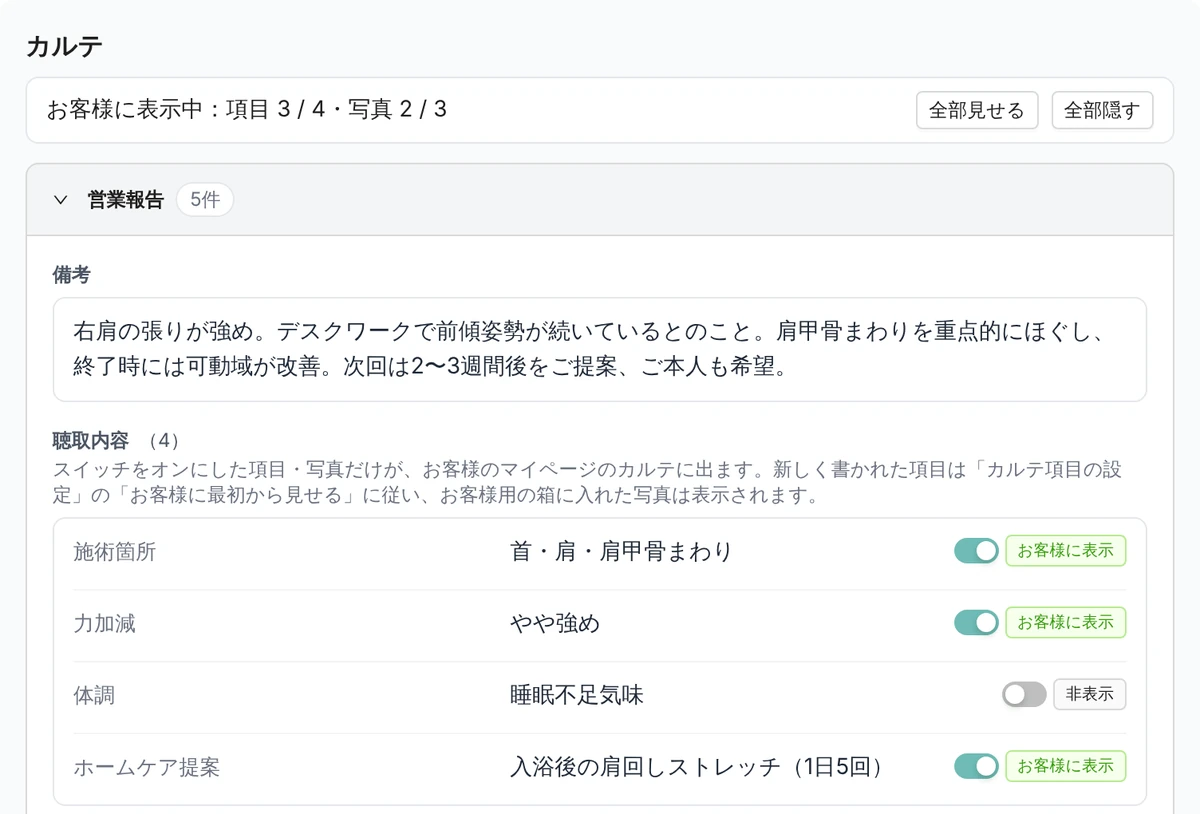Toggle off the ホームケア提案 visibility switch
The height and width of the screenshot is (814, 1200).
(x=976, y=767)
